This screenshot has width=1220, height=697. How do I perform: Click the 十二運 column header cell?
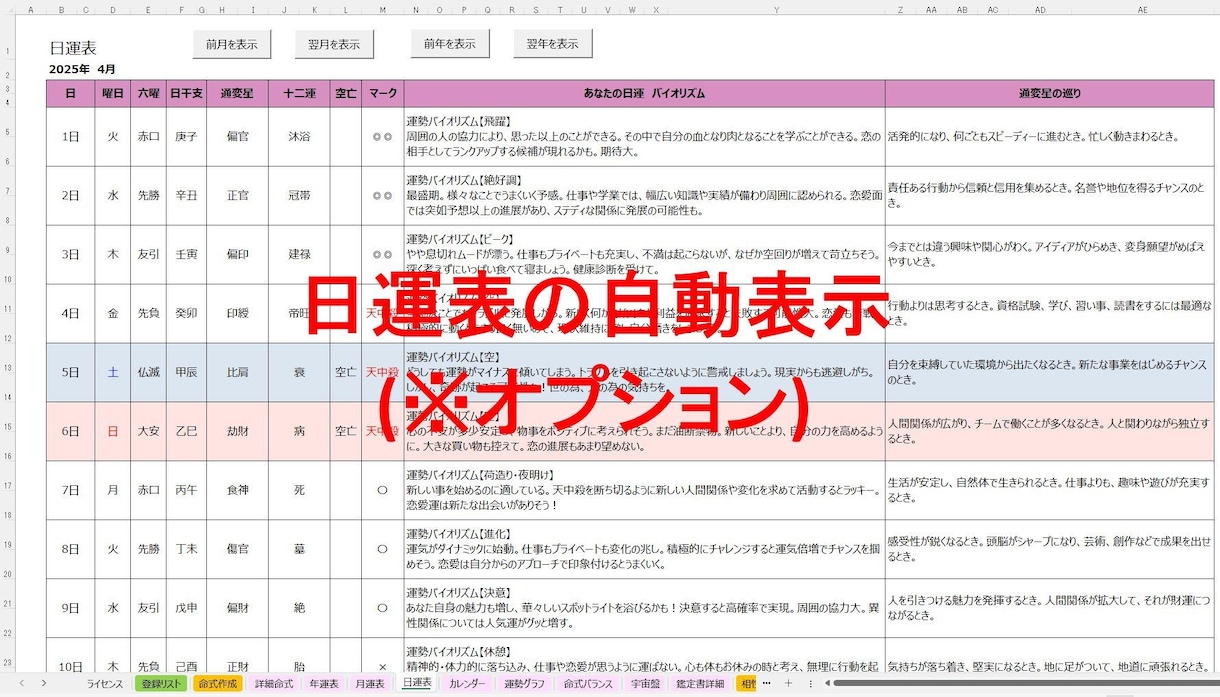click(299, 94)
